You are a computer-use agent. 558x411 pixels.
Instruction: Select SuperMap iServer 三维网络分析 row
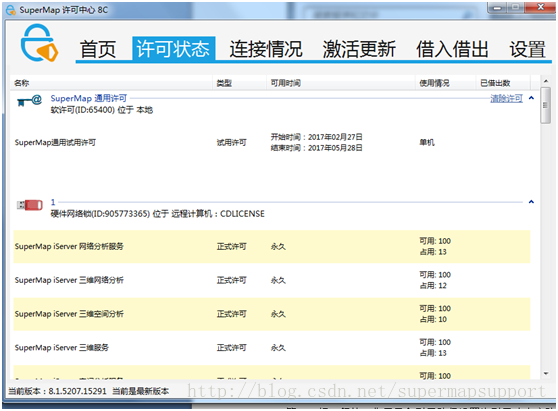[272, 280]
